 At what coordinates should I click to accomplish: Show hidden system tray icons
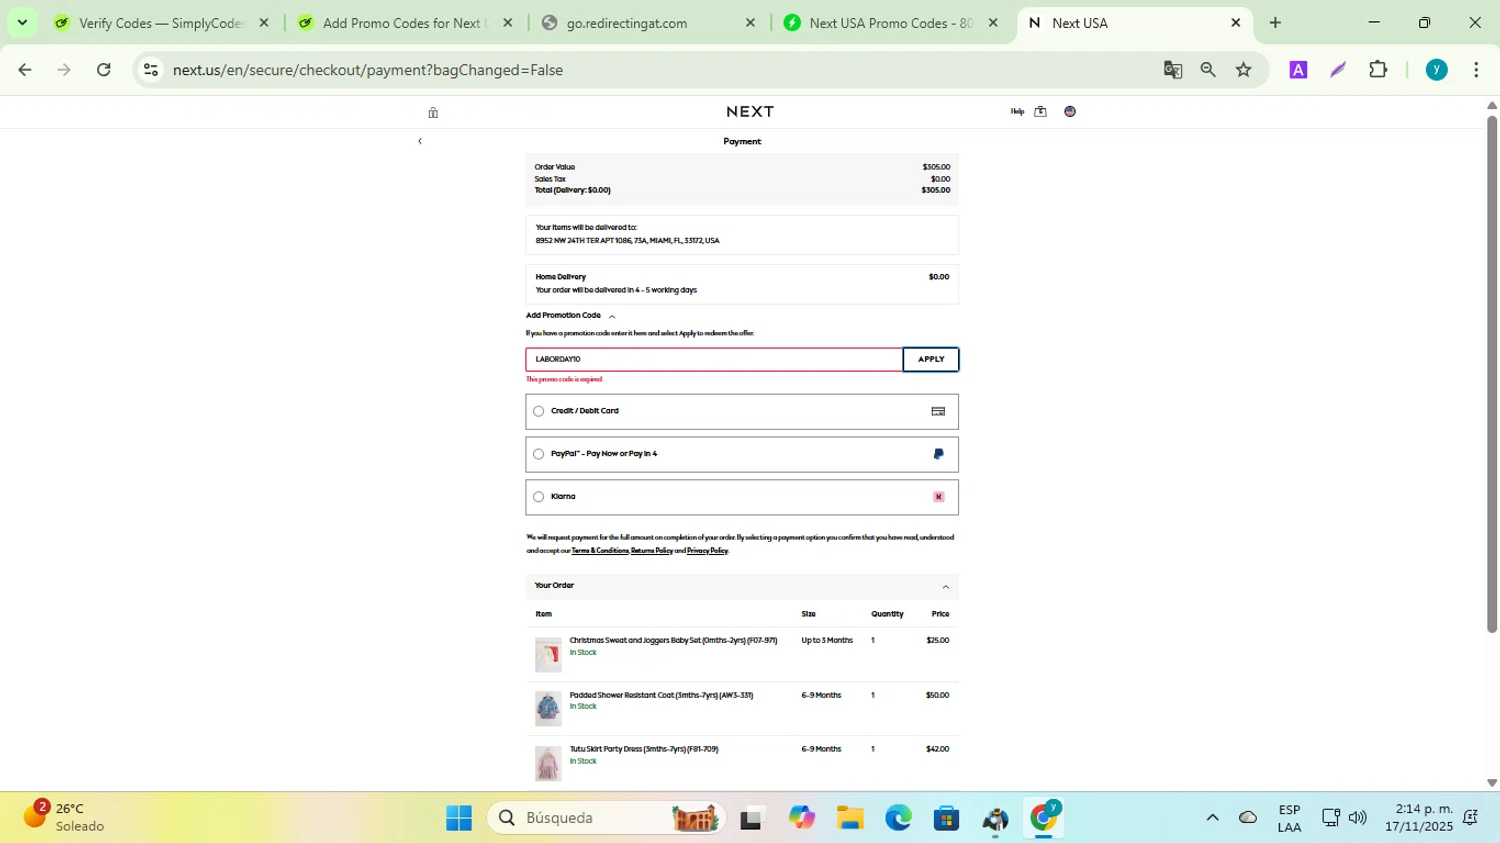point(1212,818)
